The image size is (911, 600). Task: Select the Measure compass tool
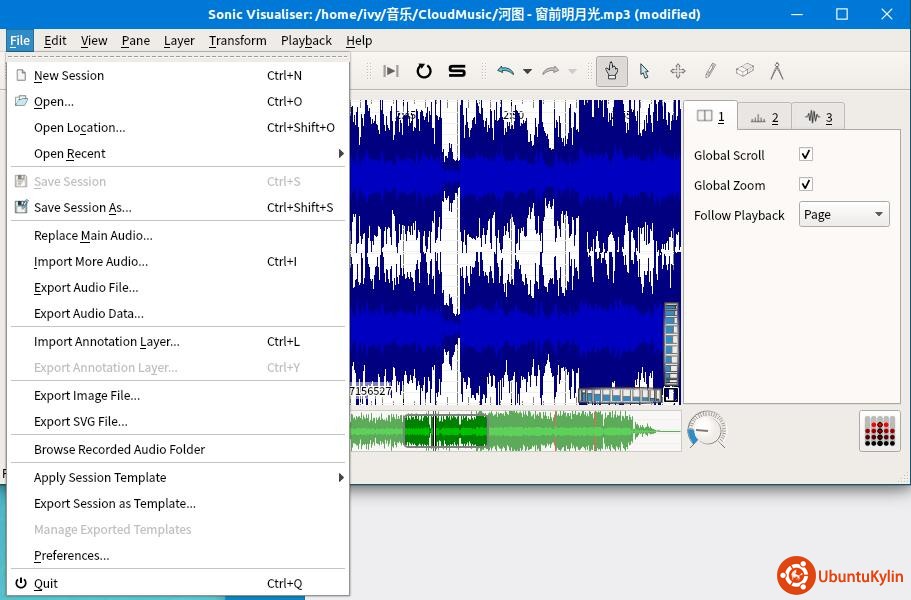pyautogui.click(x=776, y=71)
